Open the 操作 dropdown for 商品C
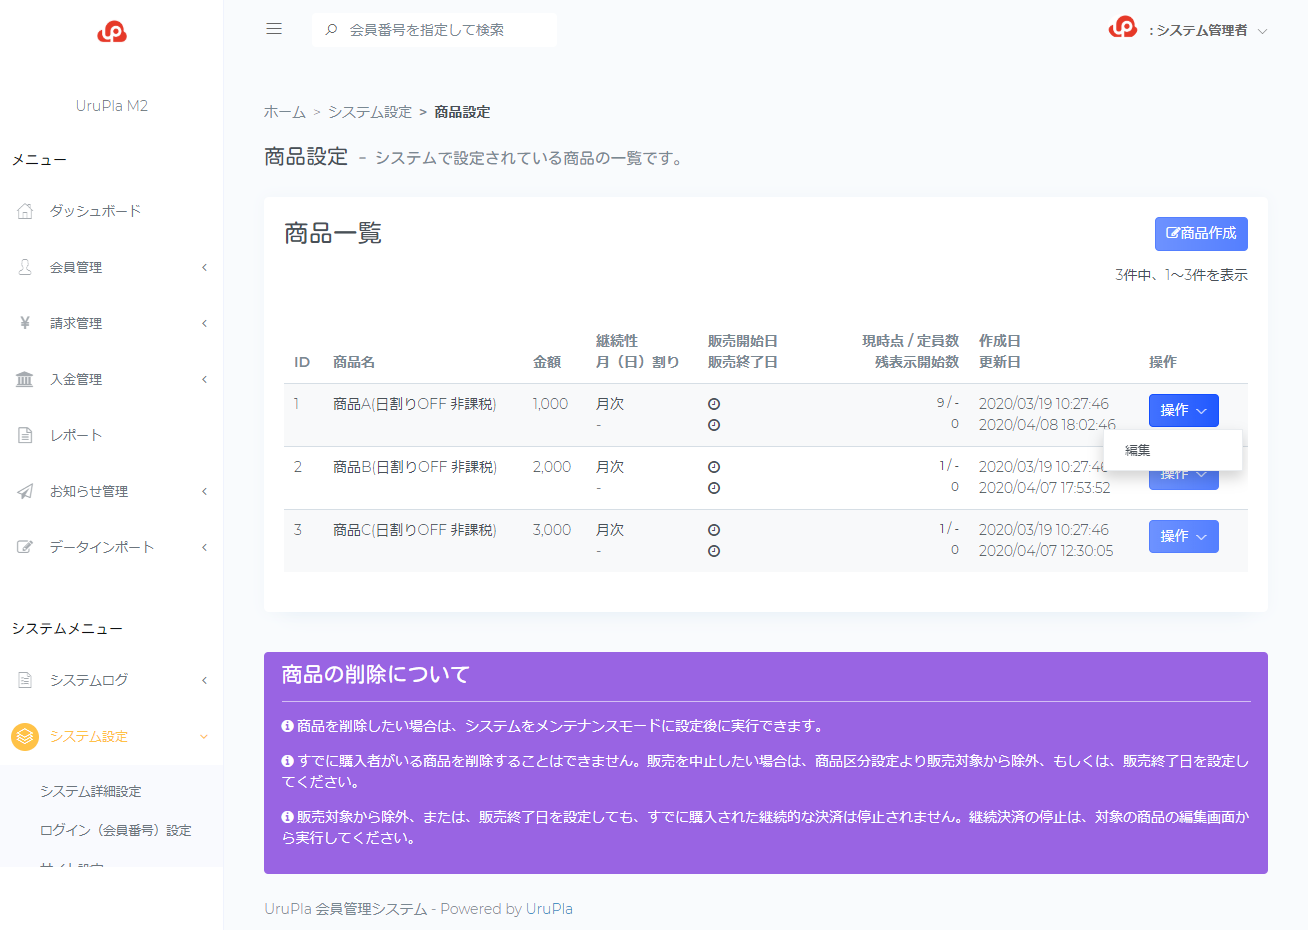 click(x=1184, y=536)
